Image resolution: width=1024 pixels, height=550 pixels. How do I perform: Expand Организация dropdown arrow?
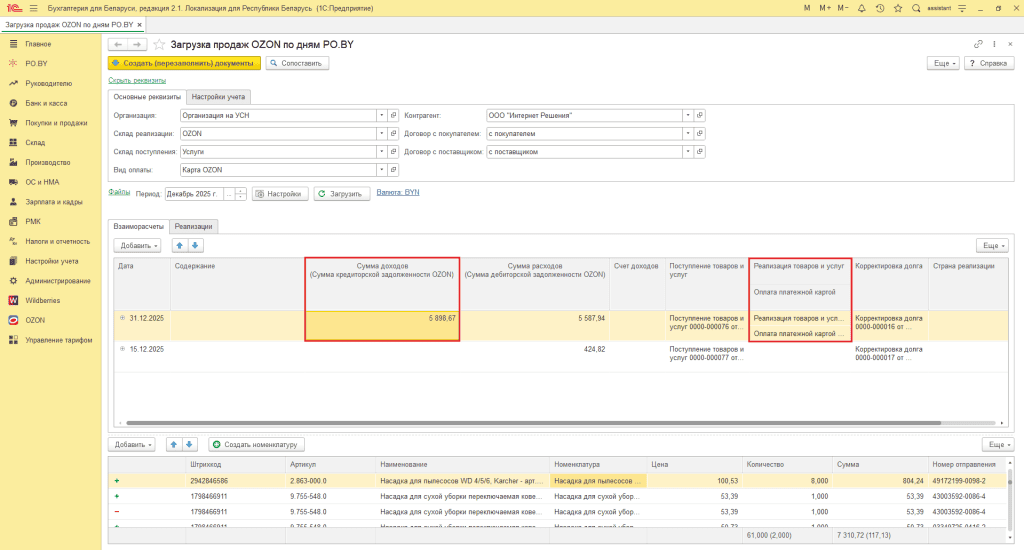pos(381,116)
